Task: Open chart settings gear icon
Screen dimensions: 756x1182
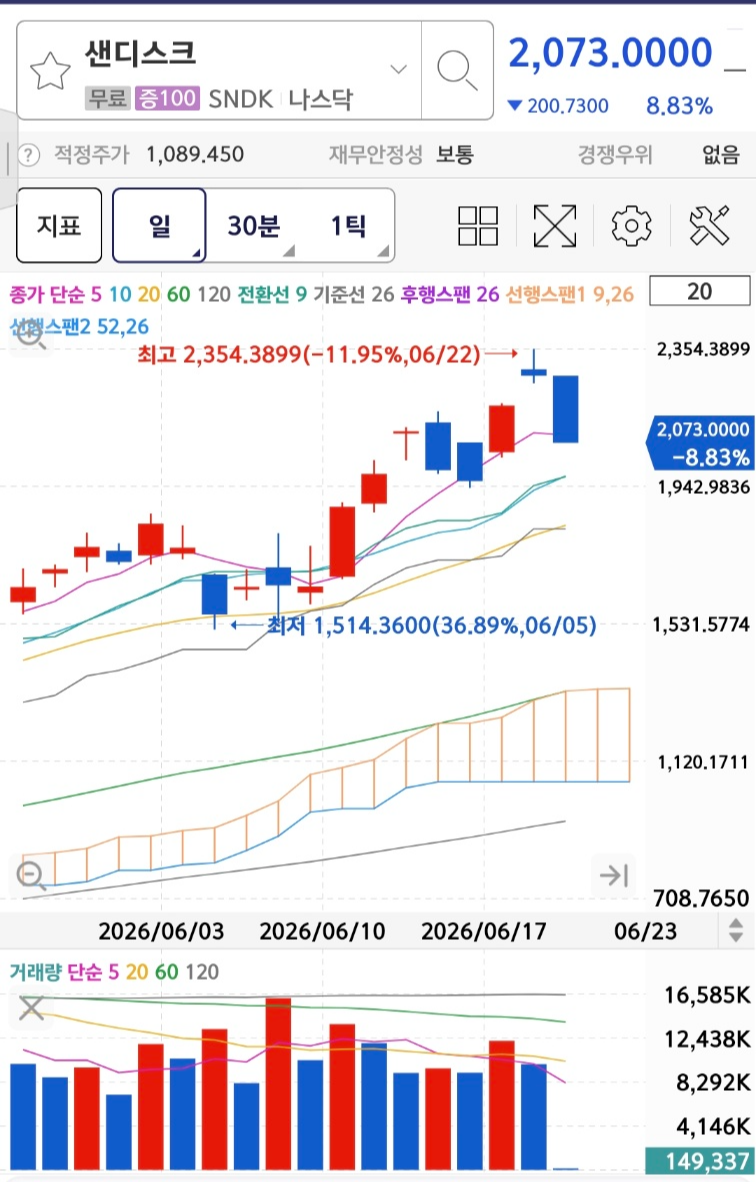Action: point(631,225)
